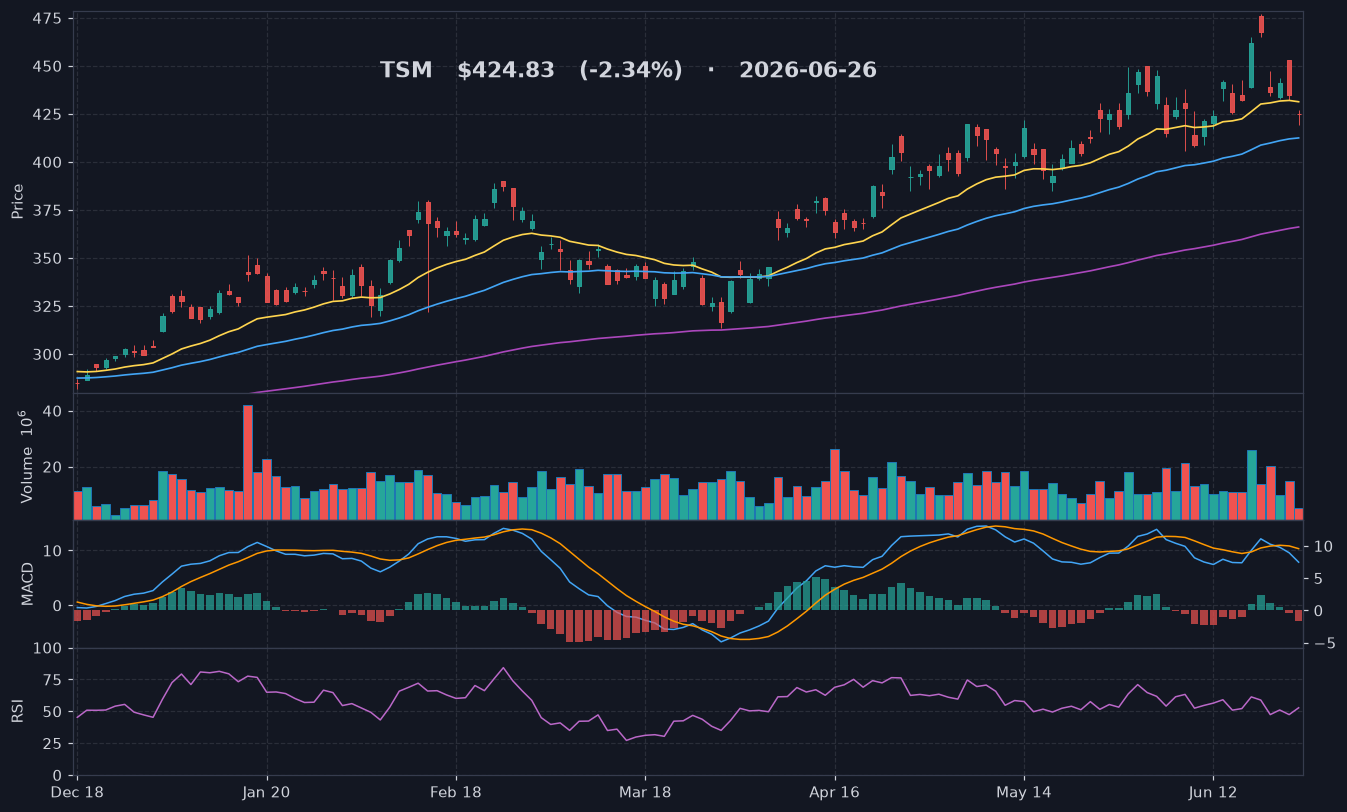Click the Volume axis label
The image size is (1347, 812).
[x=26, y=457]
